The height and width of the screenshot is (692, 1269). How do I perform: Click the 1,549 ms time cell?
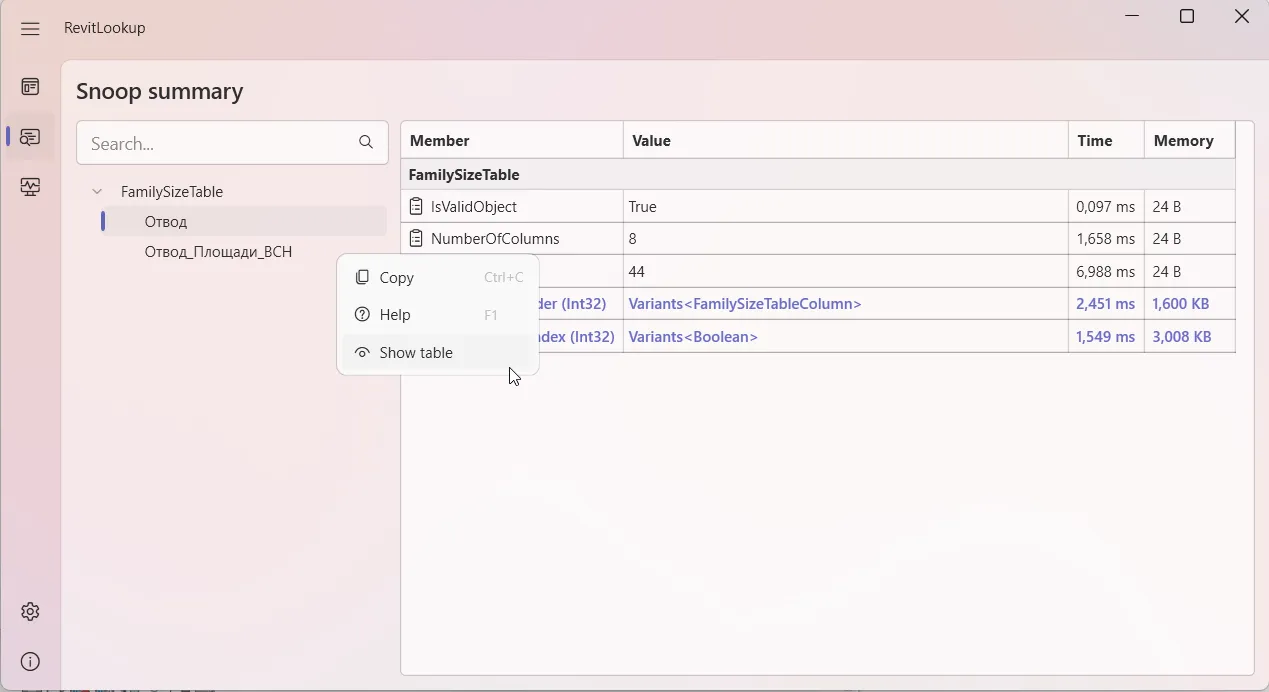pyautogui.click(x=1106, y=337)
